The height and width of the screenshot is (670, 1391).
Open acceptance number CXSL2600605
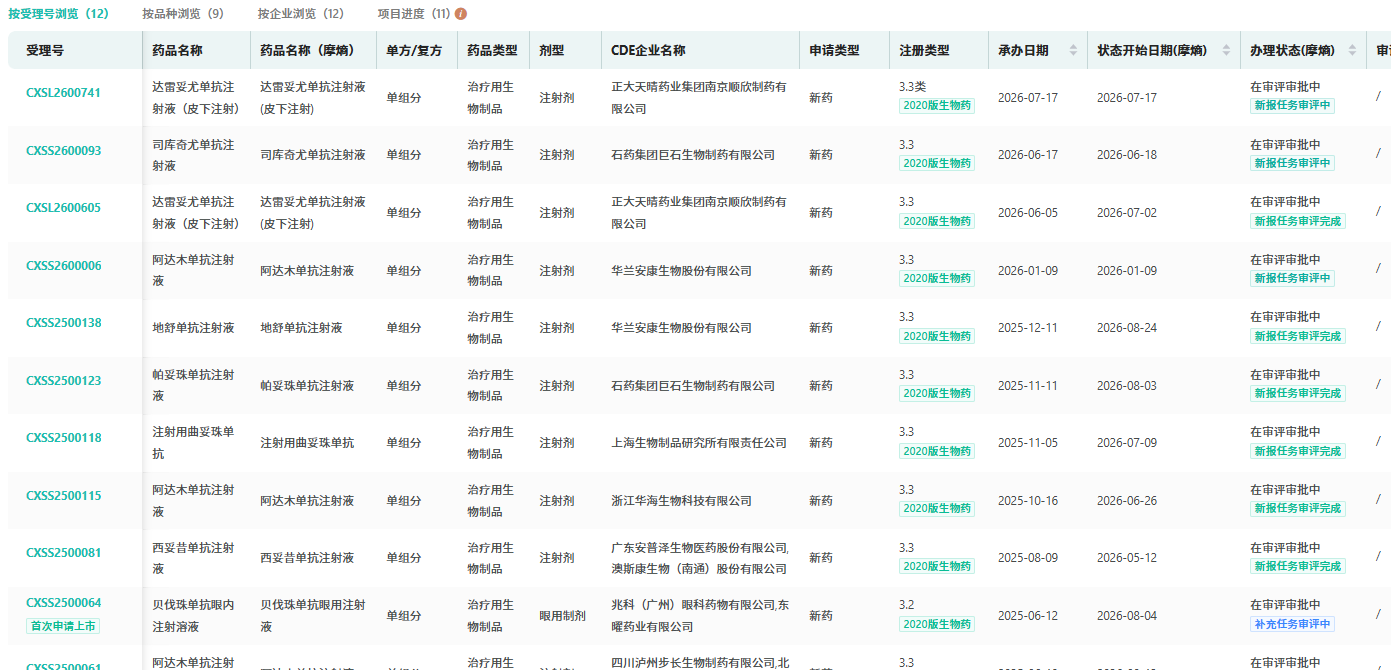[64, 208]
